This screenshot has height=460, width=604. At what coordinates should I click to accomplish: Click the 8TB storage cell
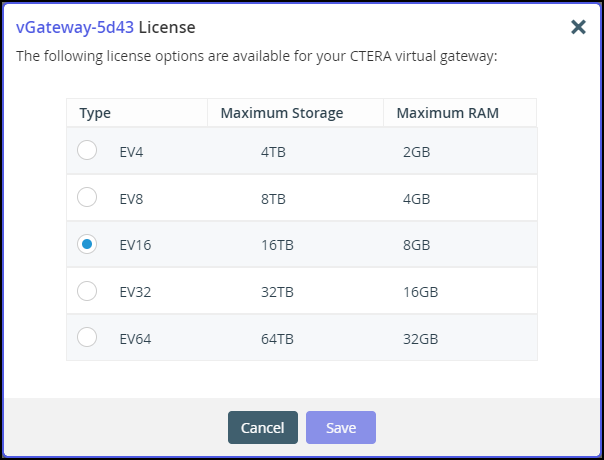tap(273, 199)
